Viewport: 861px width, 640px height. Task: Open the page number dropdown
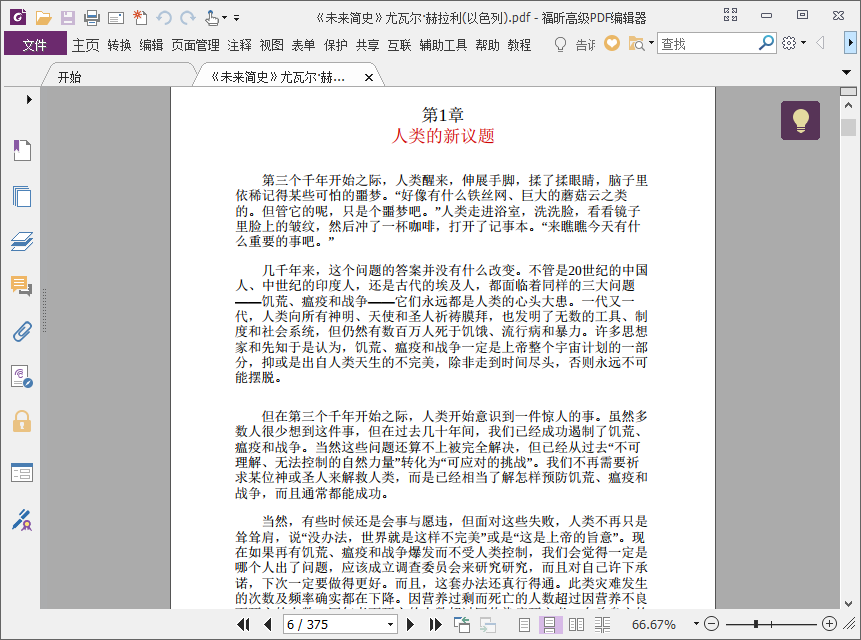(x=390, y=624)
